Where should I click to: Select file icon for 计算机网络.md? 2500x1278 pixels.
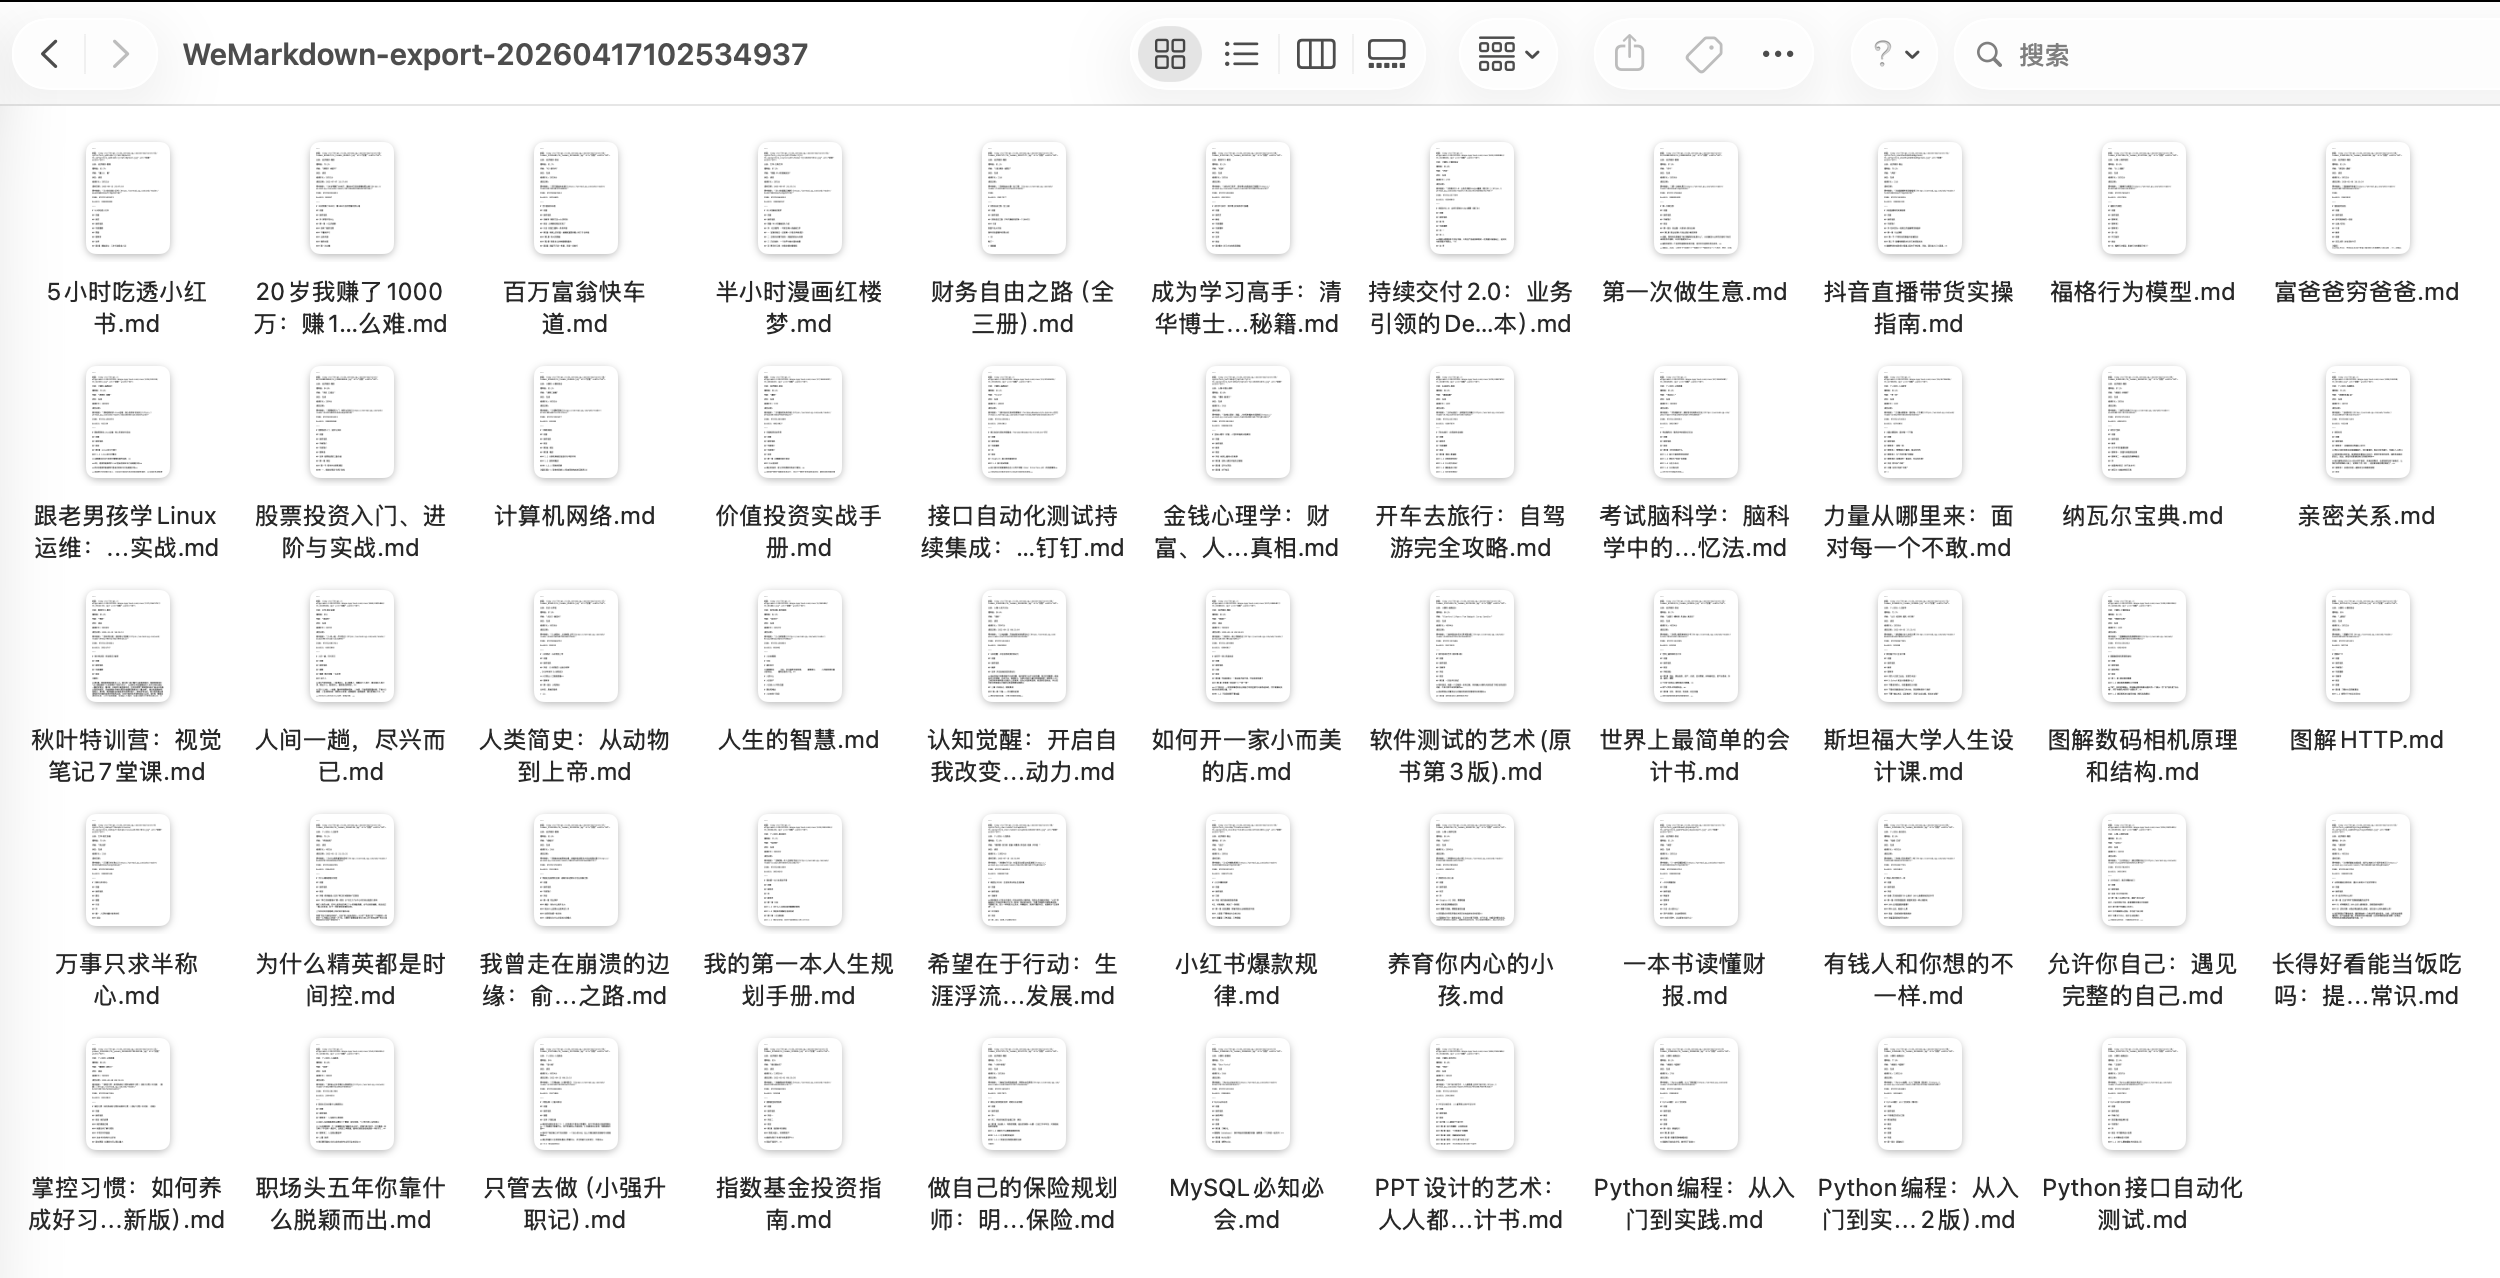pos(575,422)
